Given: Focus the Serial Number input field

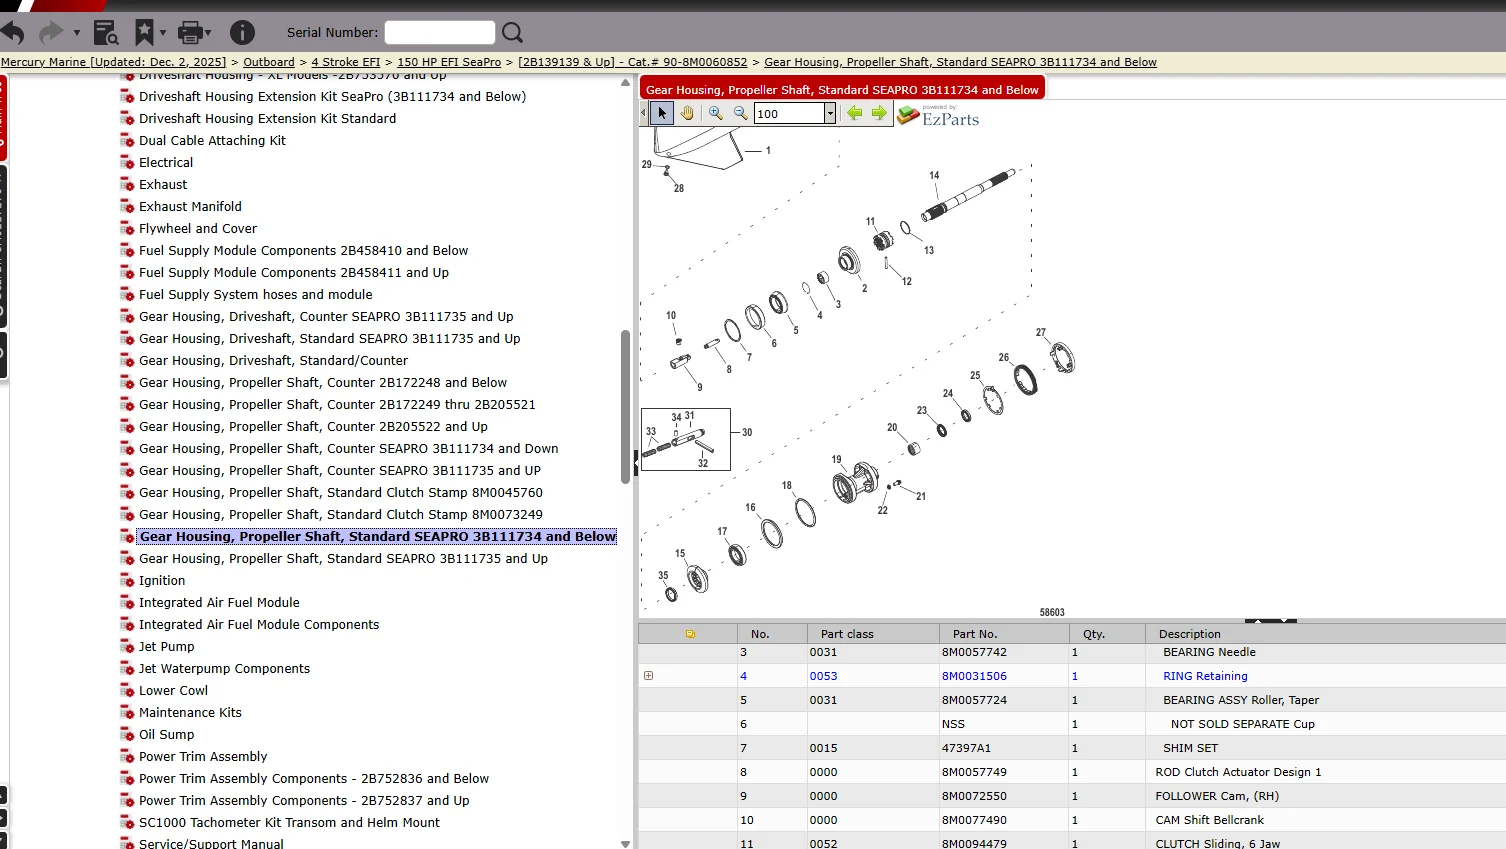Looking at the screenshot, I should (440, 33).
